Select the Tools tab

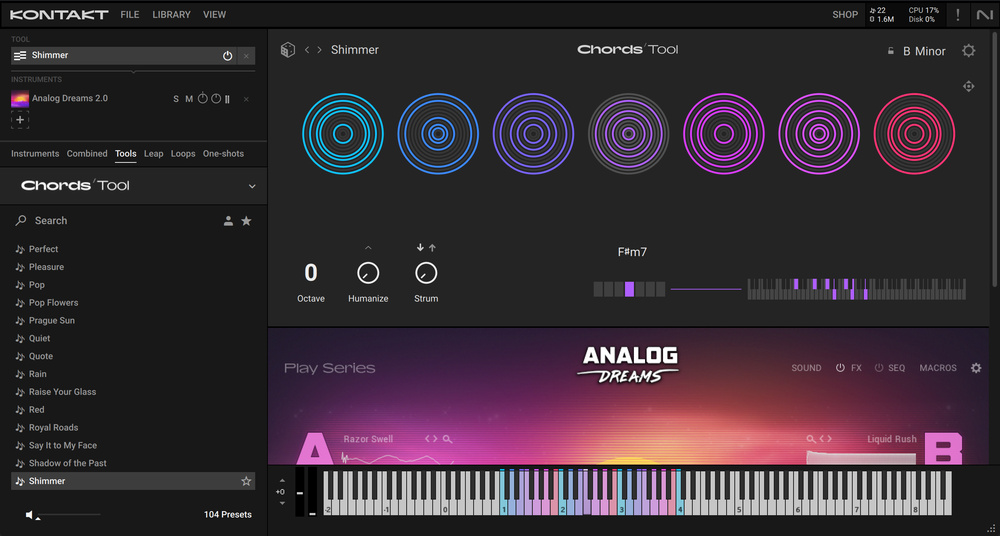click(126, 154)
